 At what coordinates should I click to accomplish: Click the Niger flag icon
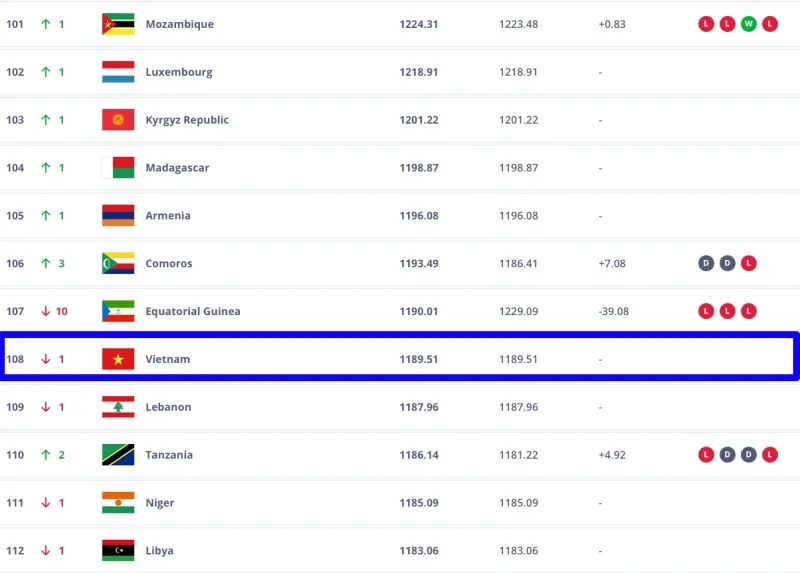(x=118, y=503)
